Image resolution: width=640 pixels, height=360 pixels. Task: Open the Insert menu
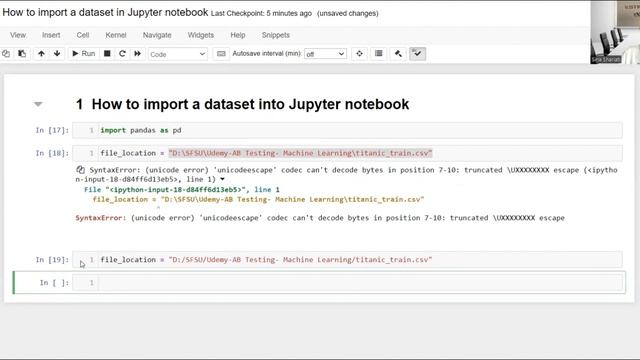pos(51,35)
